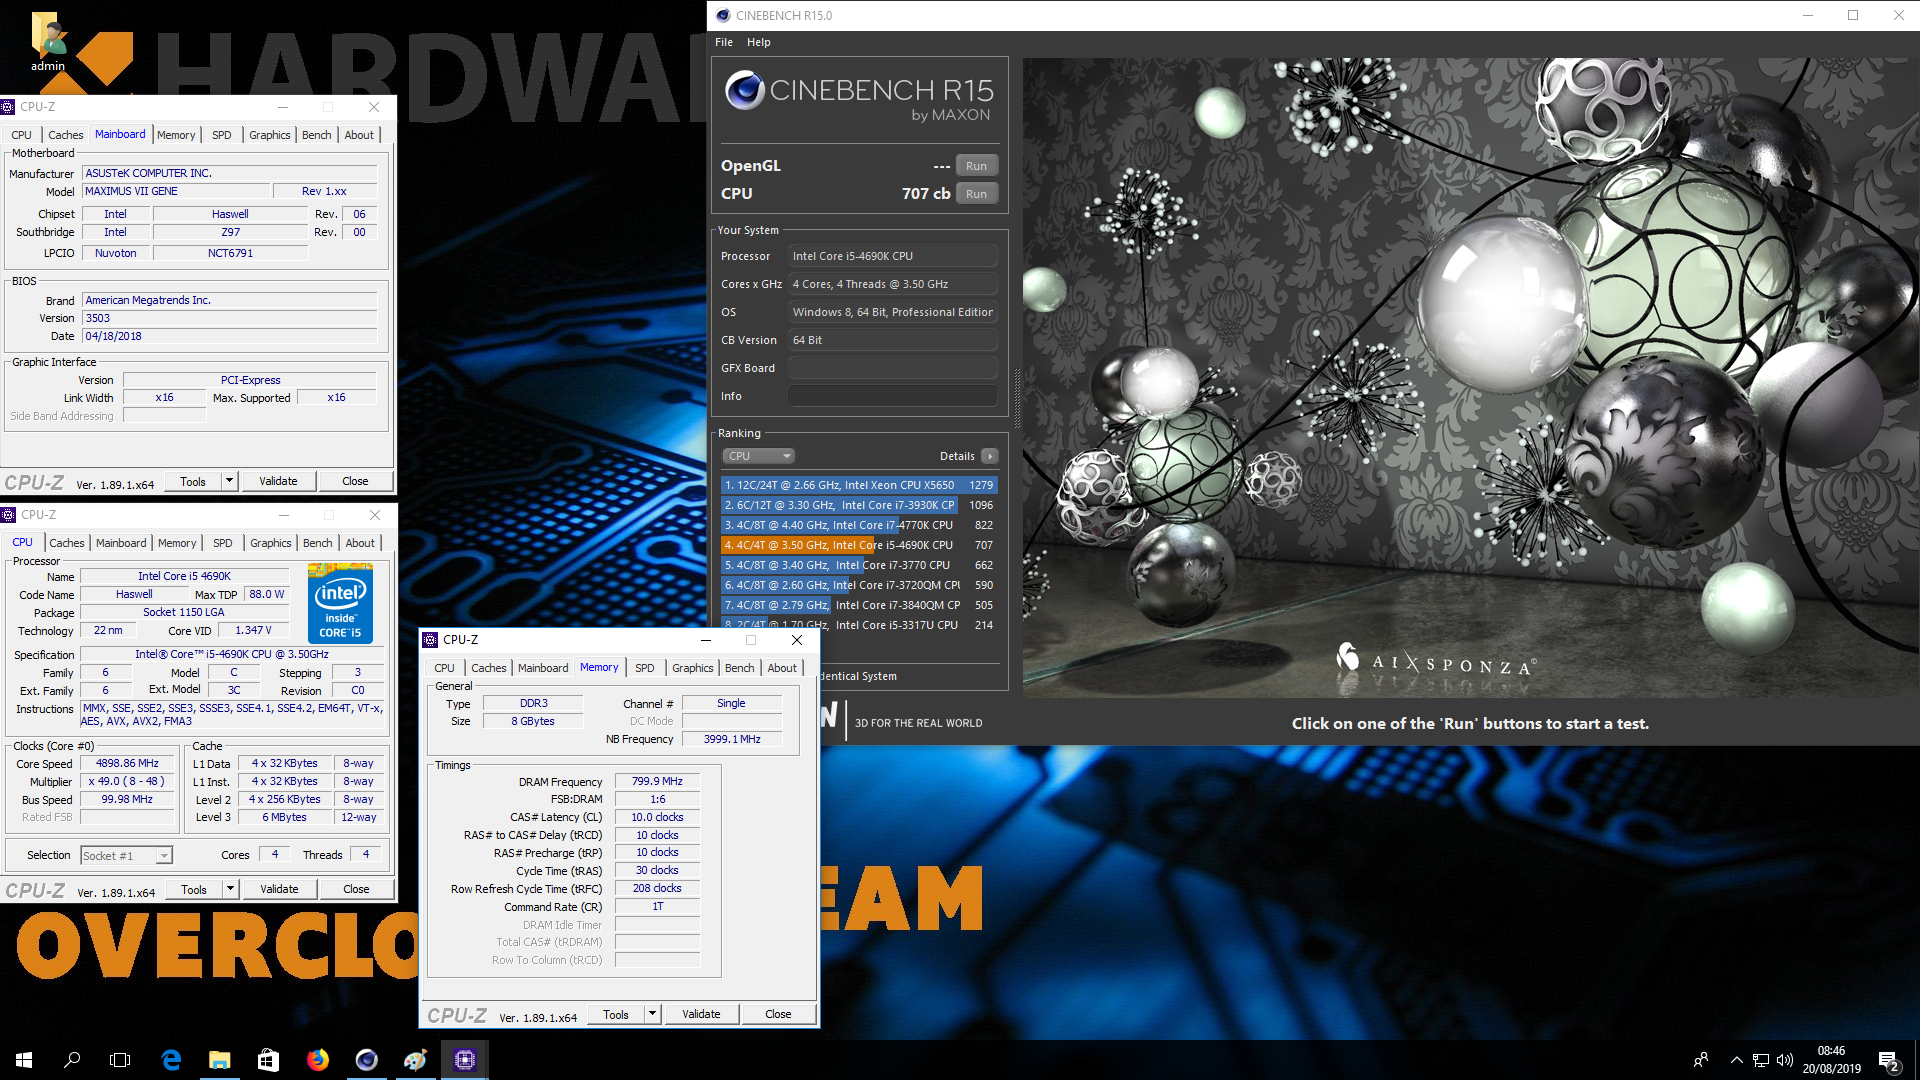Launch Microsoft Edge from the taskbar

(x=171, y=1060)
